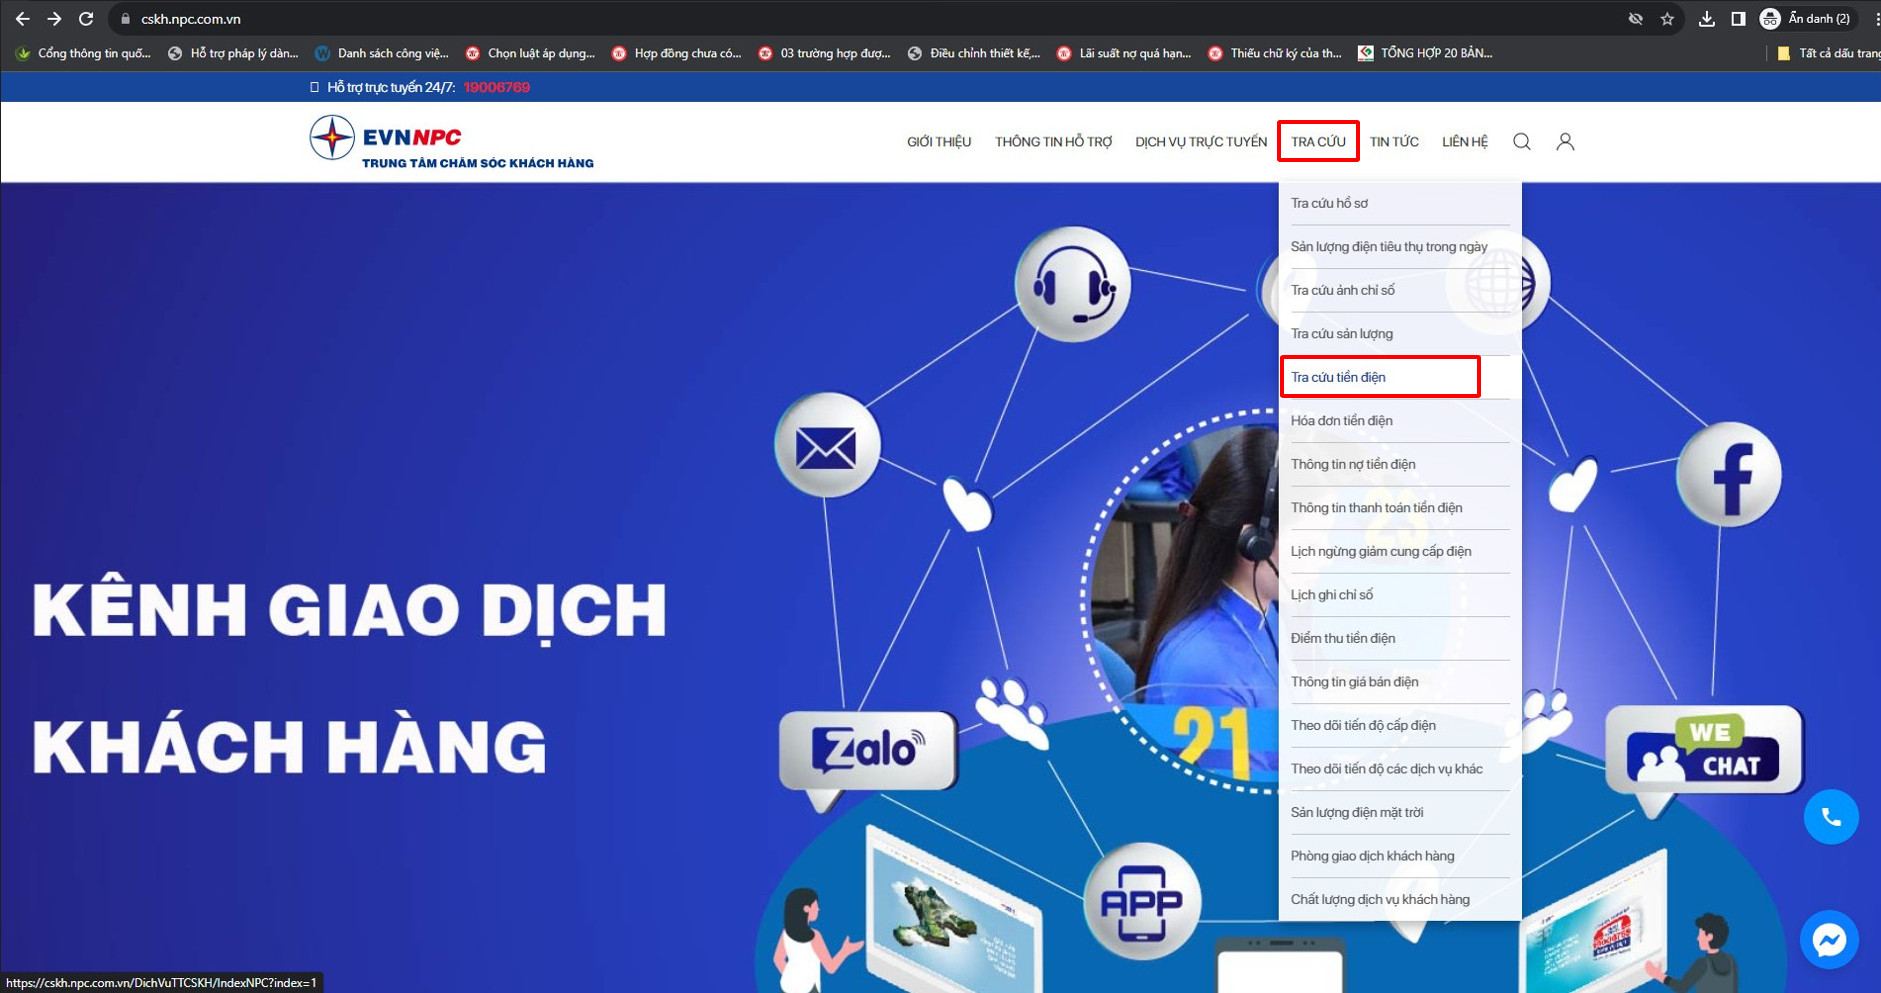Choose Lịch ghi chỉ số entry

click(x=1331, y=595)
